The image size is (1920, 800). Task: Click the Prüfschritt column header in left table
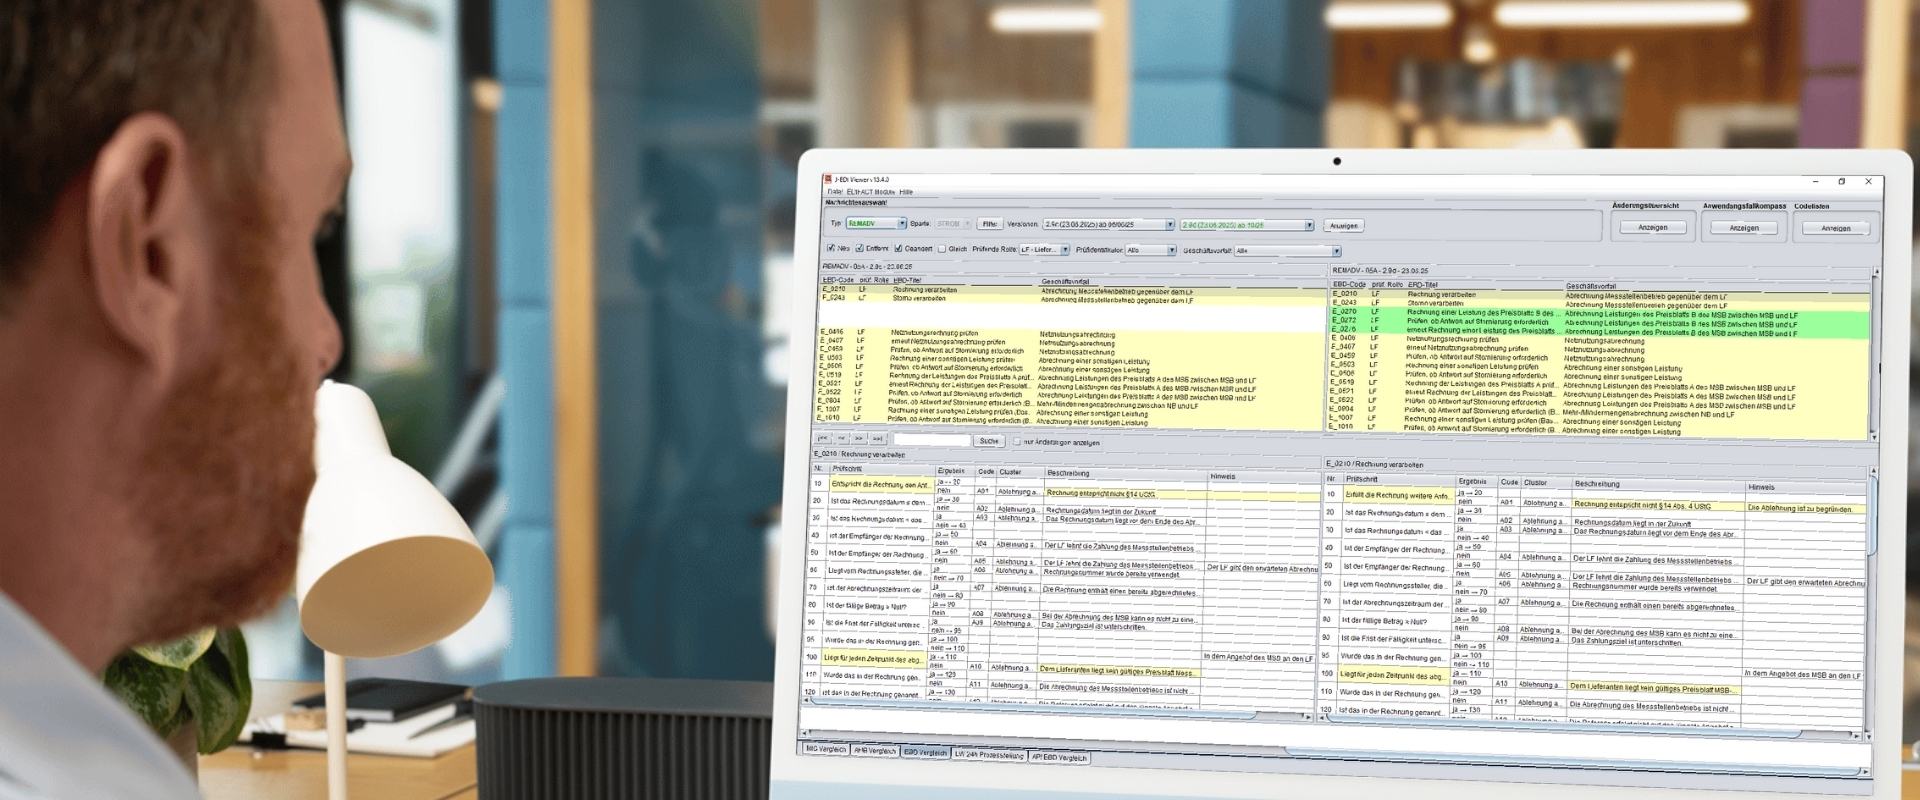882,468
